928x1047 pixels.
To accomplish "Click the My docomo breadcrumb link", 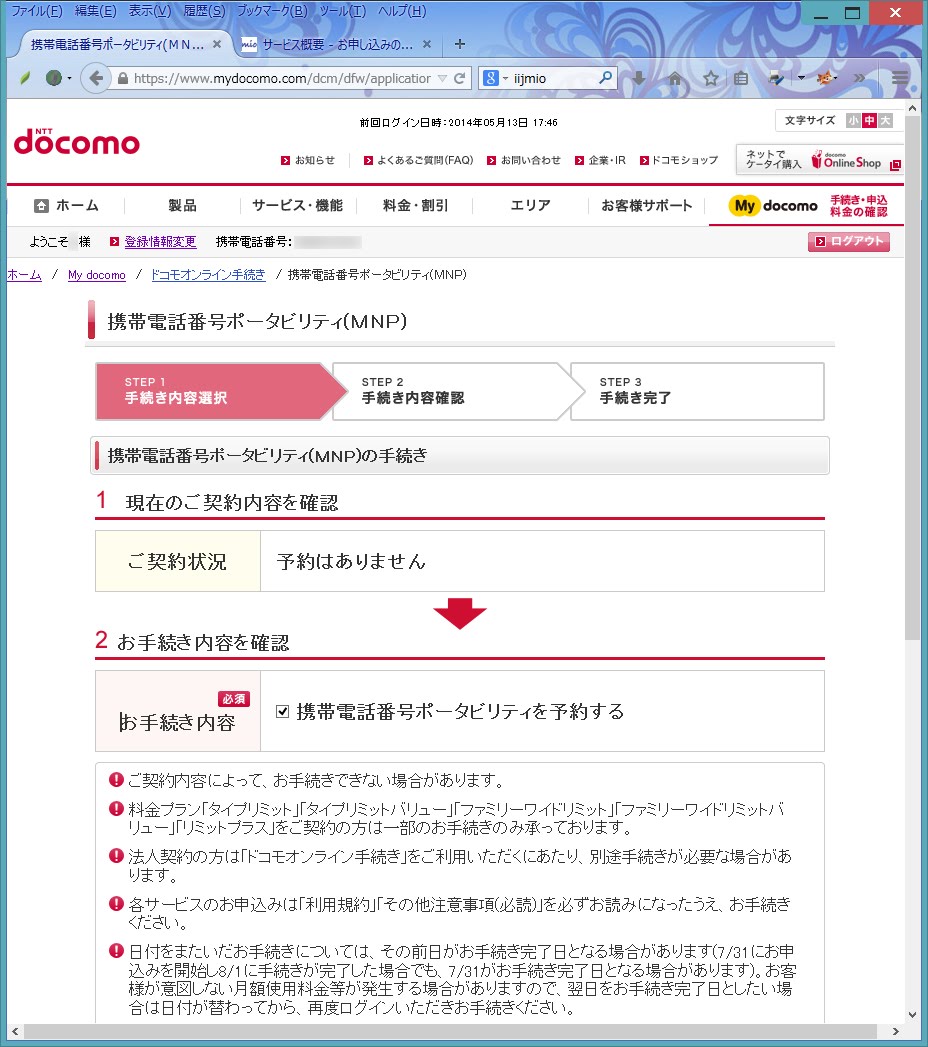I will 97,275.
